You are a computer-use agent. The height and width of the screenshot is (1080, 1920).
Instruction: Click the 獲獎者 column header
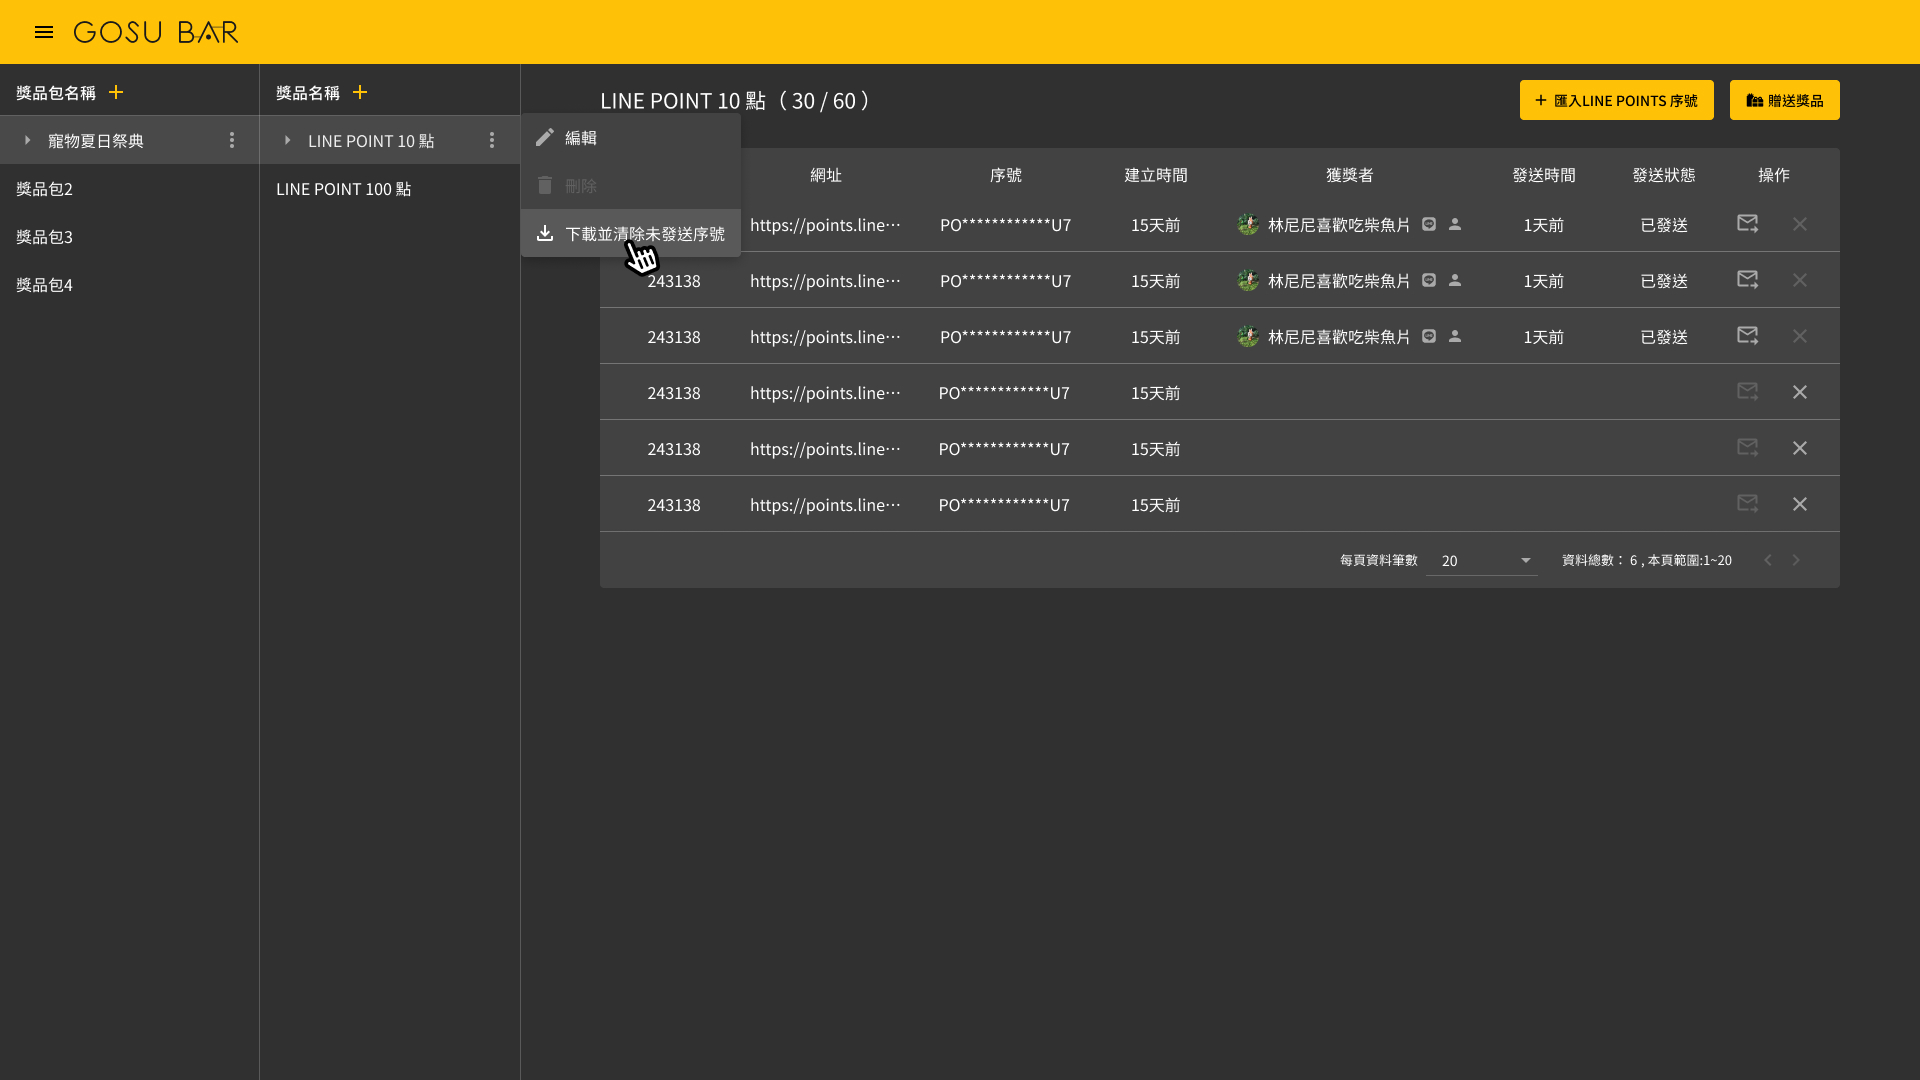tap(1349, 175)
